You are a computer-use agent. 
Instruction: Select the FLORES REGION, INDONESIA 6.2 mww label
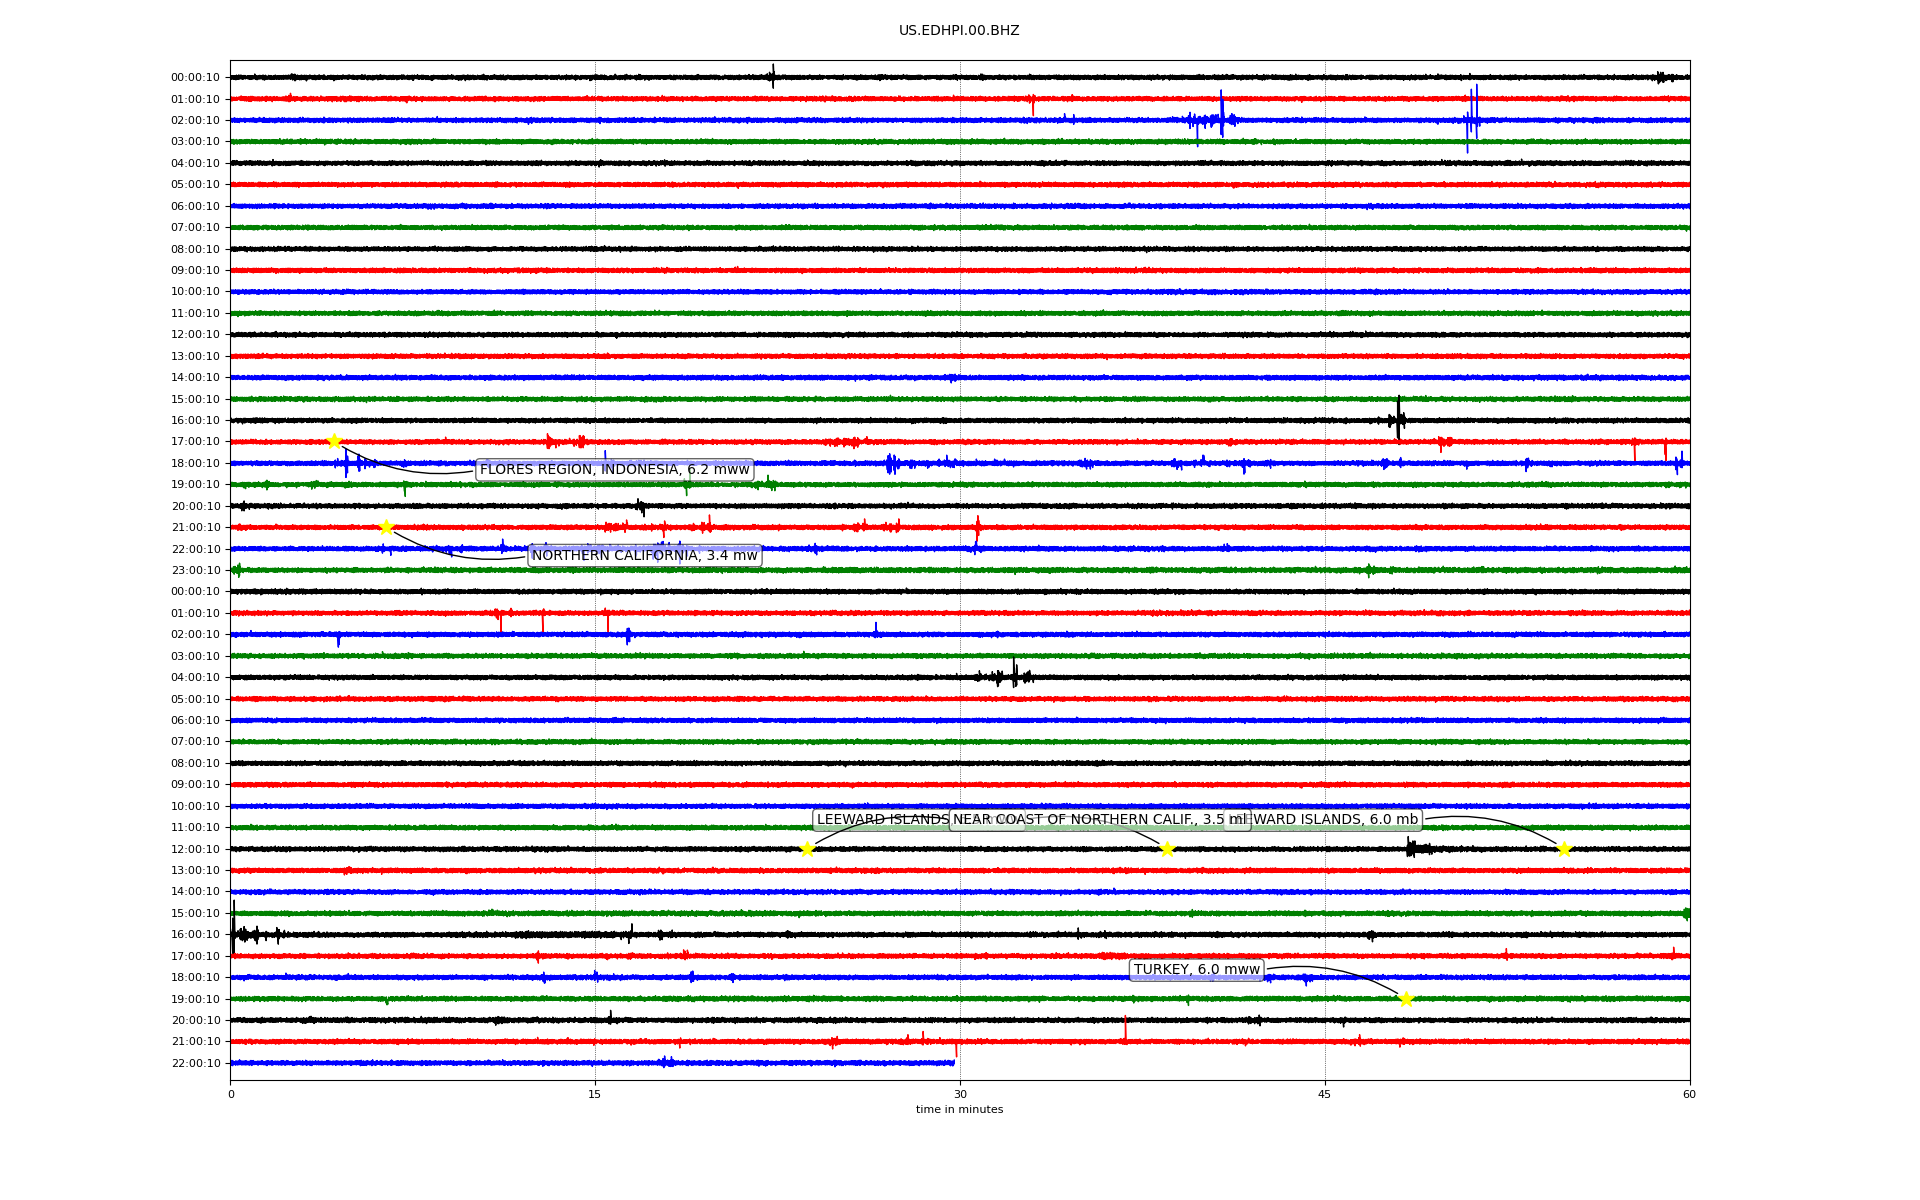point(614,470)
